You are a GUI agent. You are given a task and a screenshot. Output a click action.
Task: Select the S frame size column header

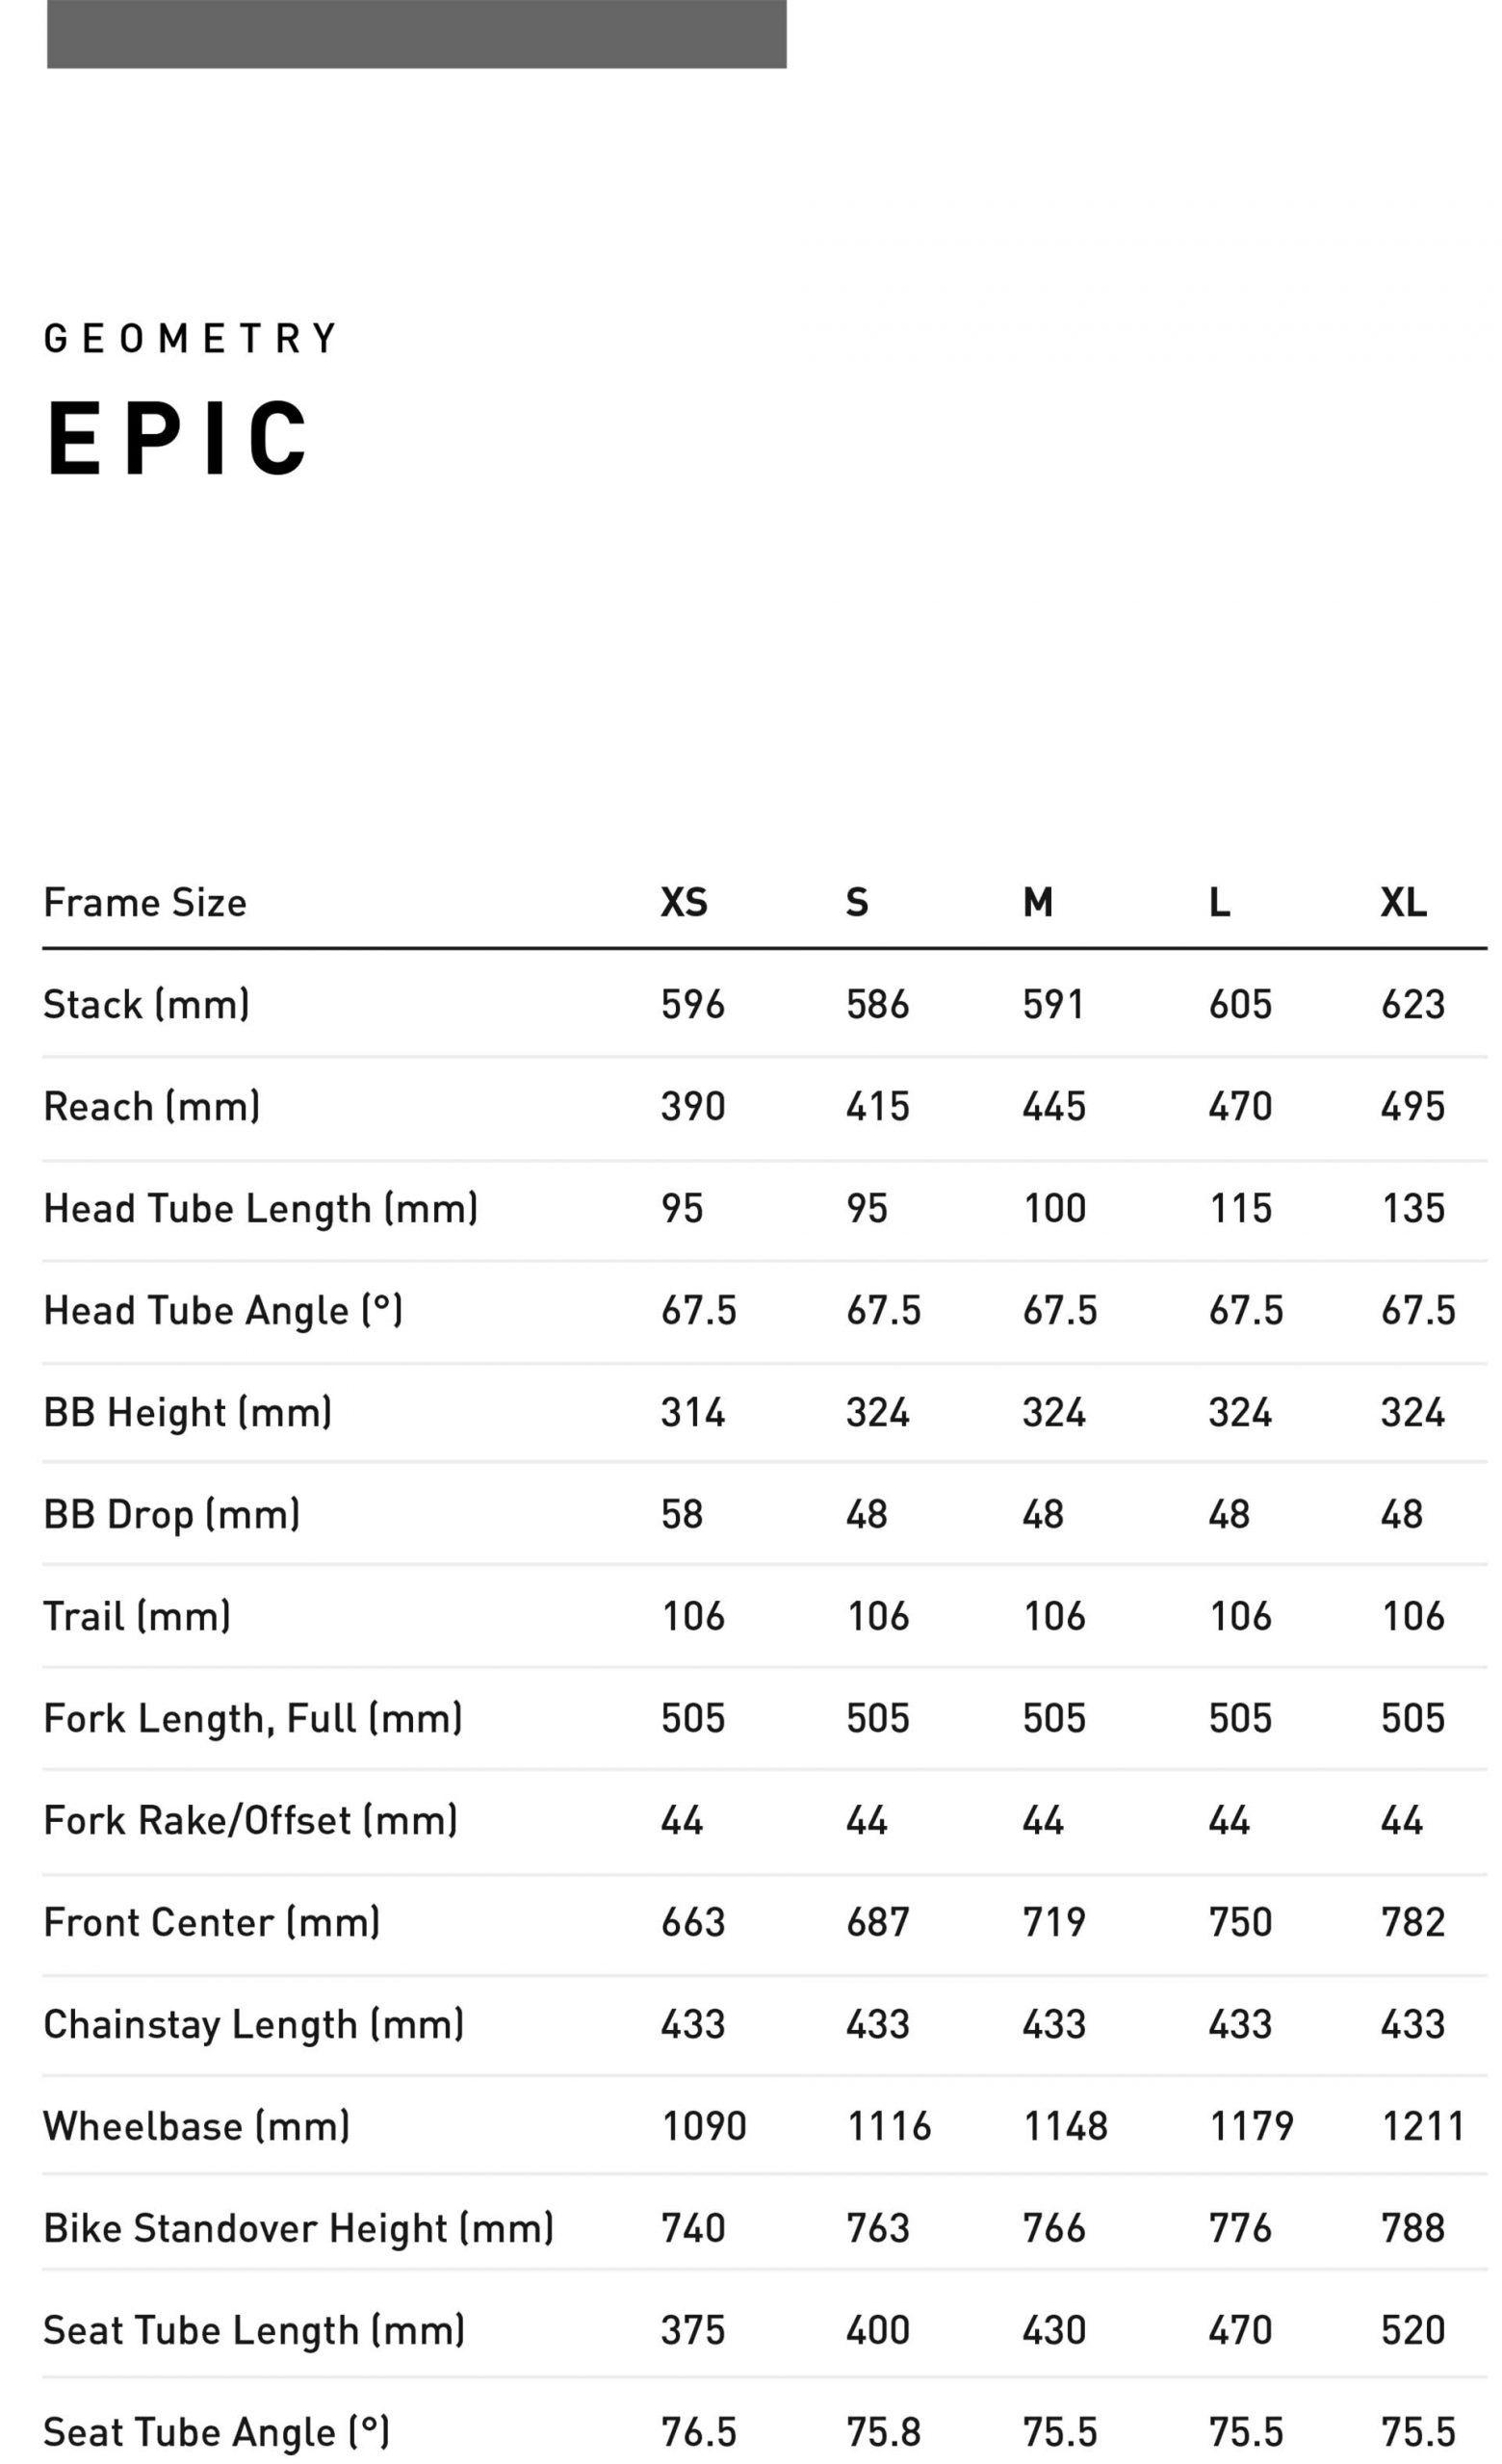(857, 903)
